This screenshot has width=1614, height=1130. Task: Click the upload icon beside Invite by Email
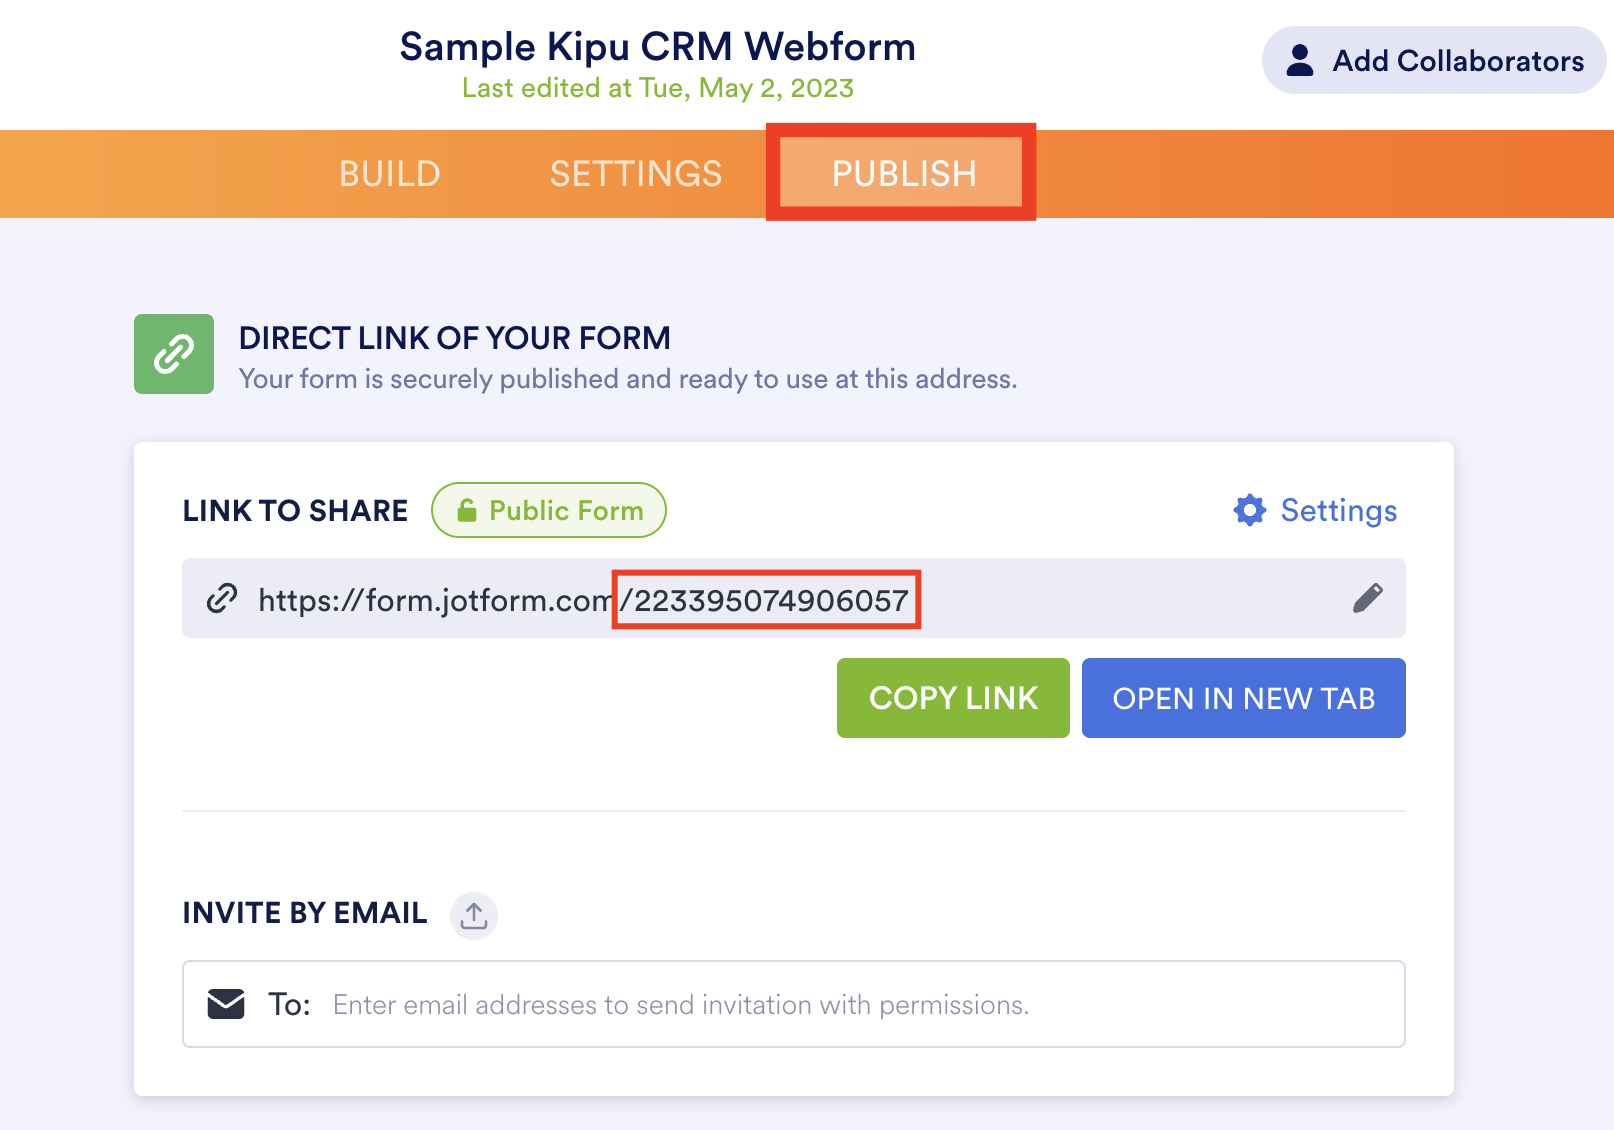coord(474,915)
